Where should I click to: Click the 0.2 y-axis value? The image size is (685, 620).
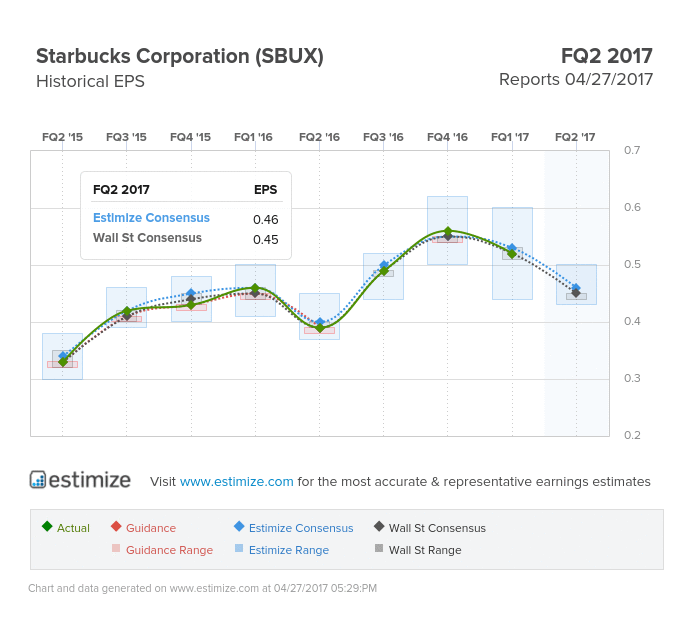click(632, 435)
